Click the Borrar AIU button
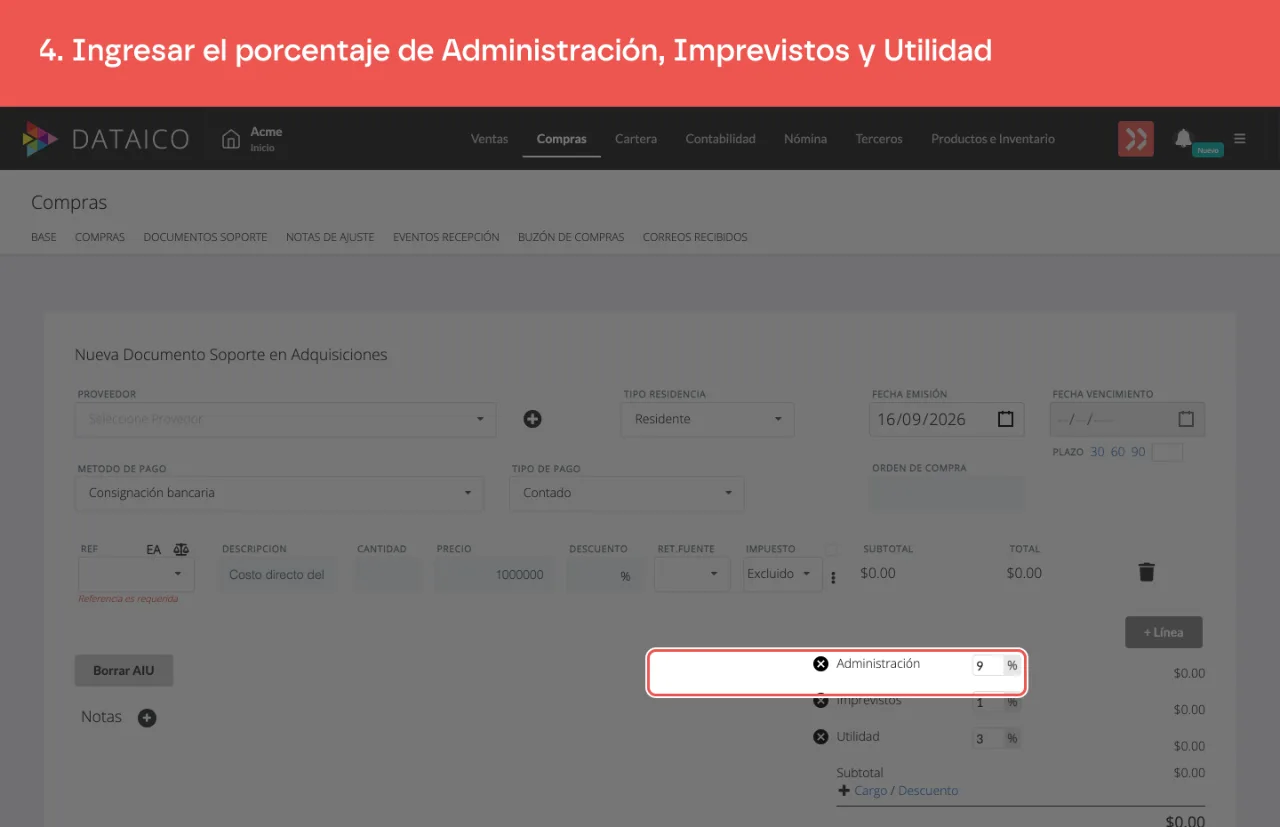Viewport: 1280px width, 827px height. (124, 670)
